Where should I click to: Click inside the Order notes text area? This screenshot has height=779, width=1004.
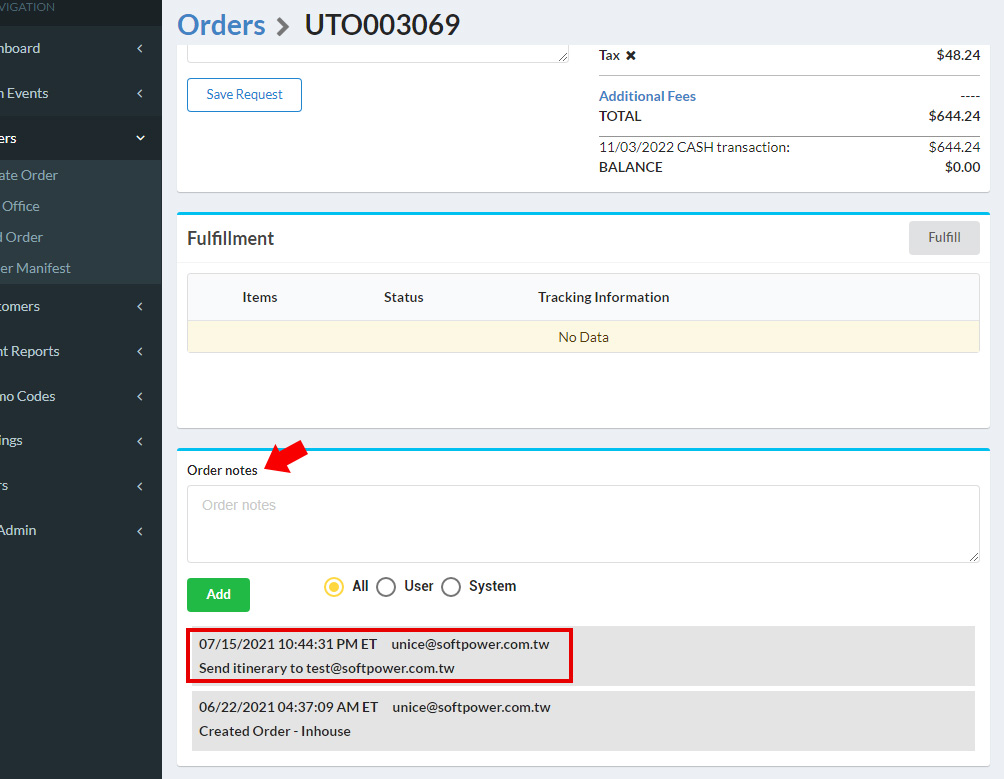582,524
